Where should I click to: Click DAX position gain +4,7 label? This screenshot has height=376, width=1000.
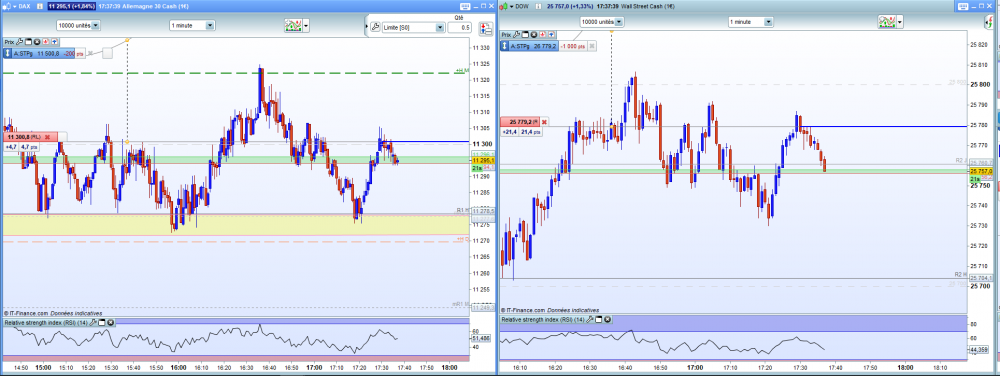(11, 147)
